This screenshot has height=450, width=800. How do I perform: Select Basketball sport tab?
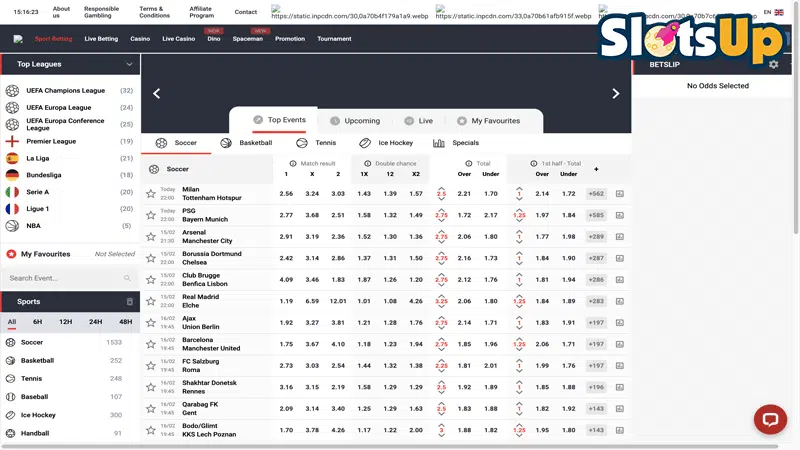pyautogui.click(x=247, y=143)
